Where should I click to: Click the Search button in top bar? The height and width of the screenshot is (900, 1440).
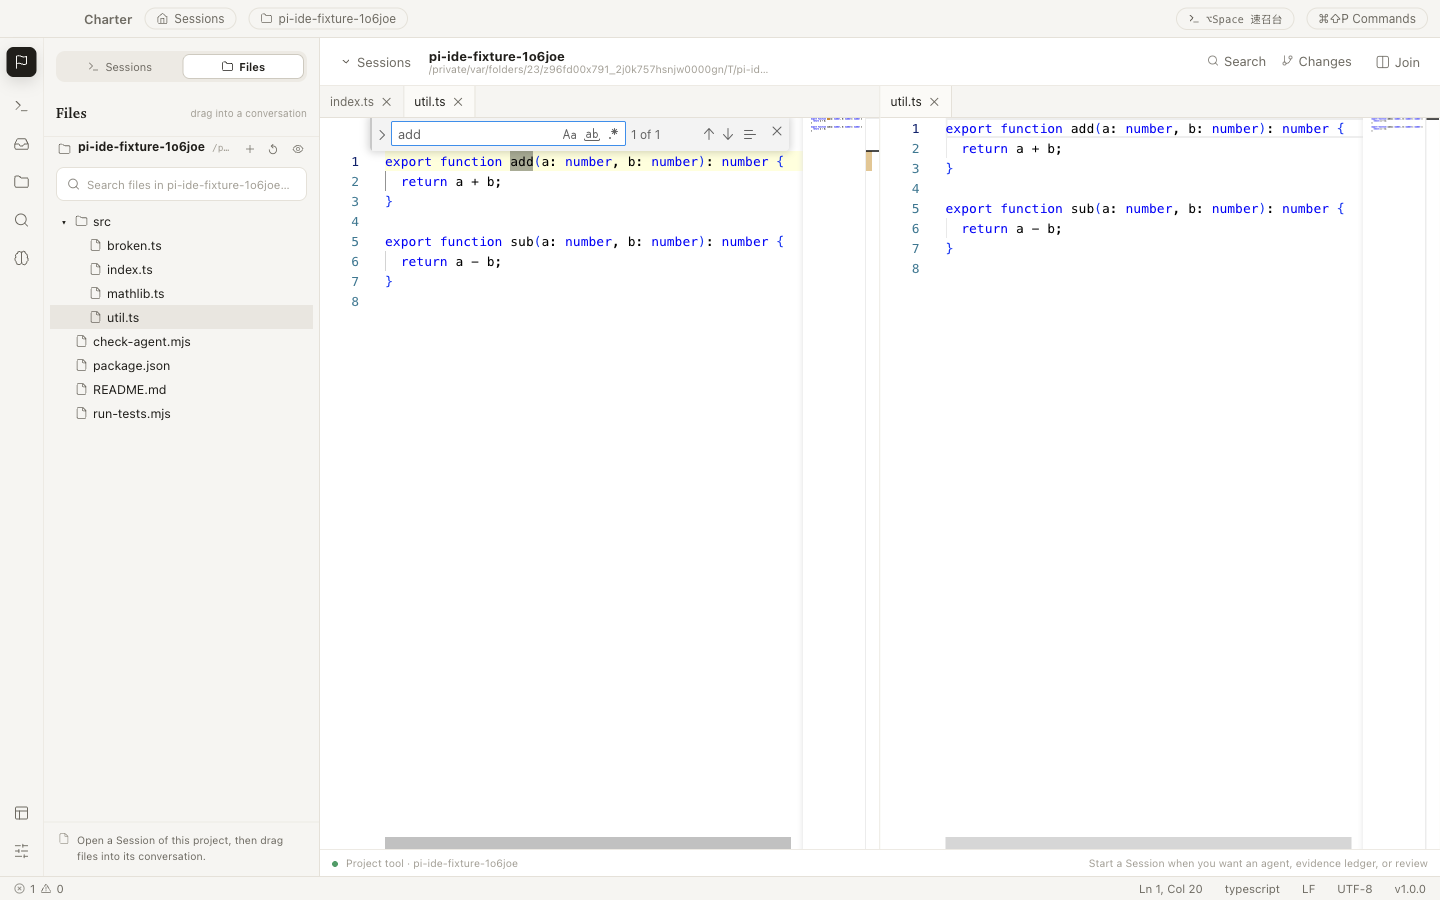[x=1236, y=62]
